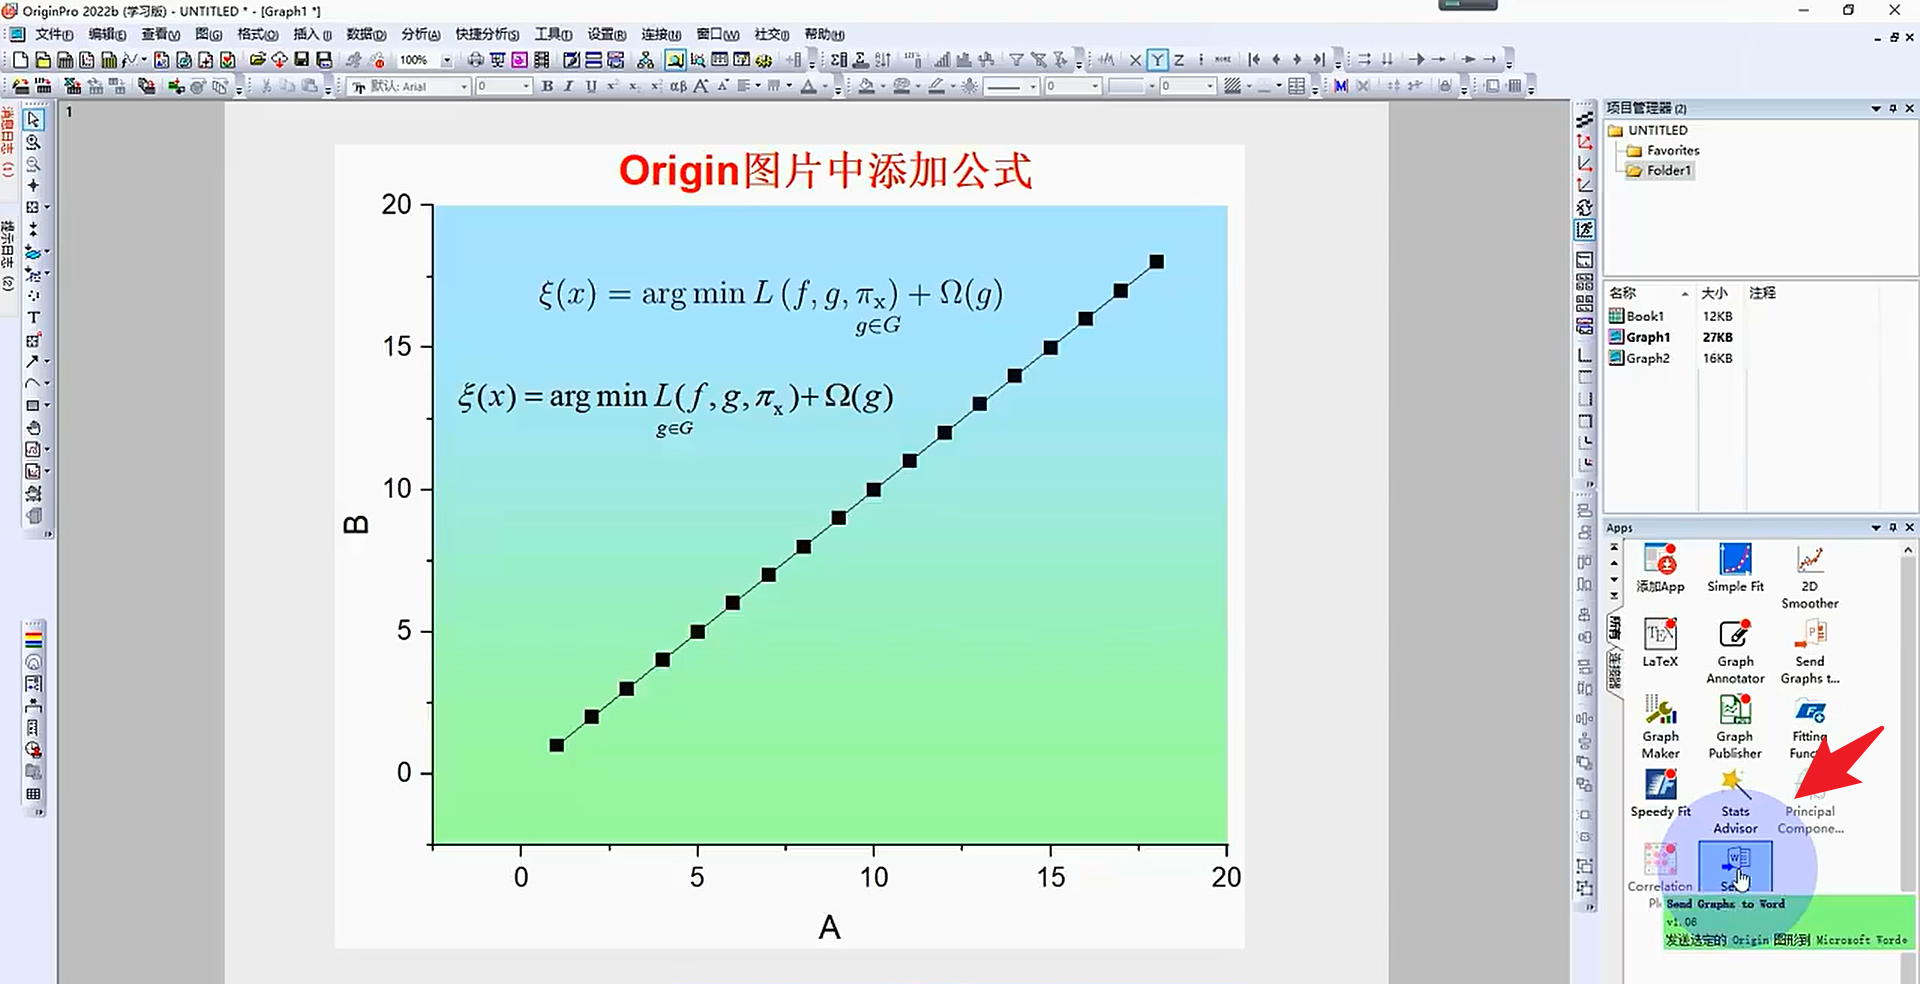1920x984 pixels.
Task: Open the Simple Fit app
Action: (1735, 569)
